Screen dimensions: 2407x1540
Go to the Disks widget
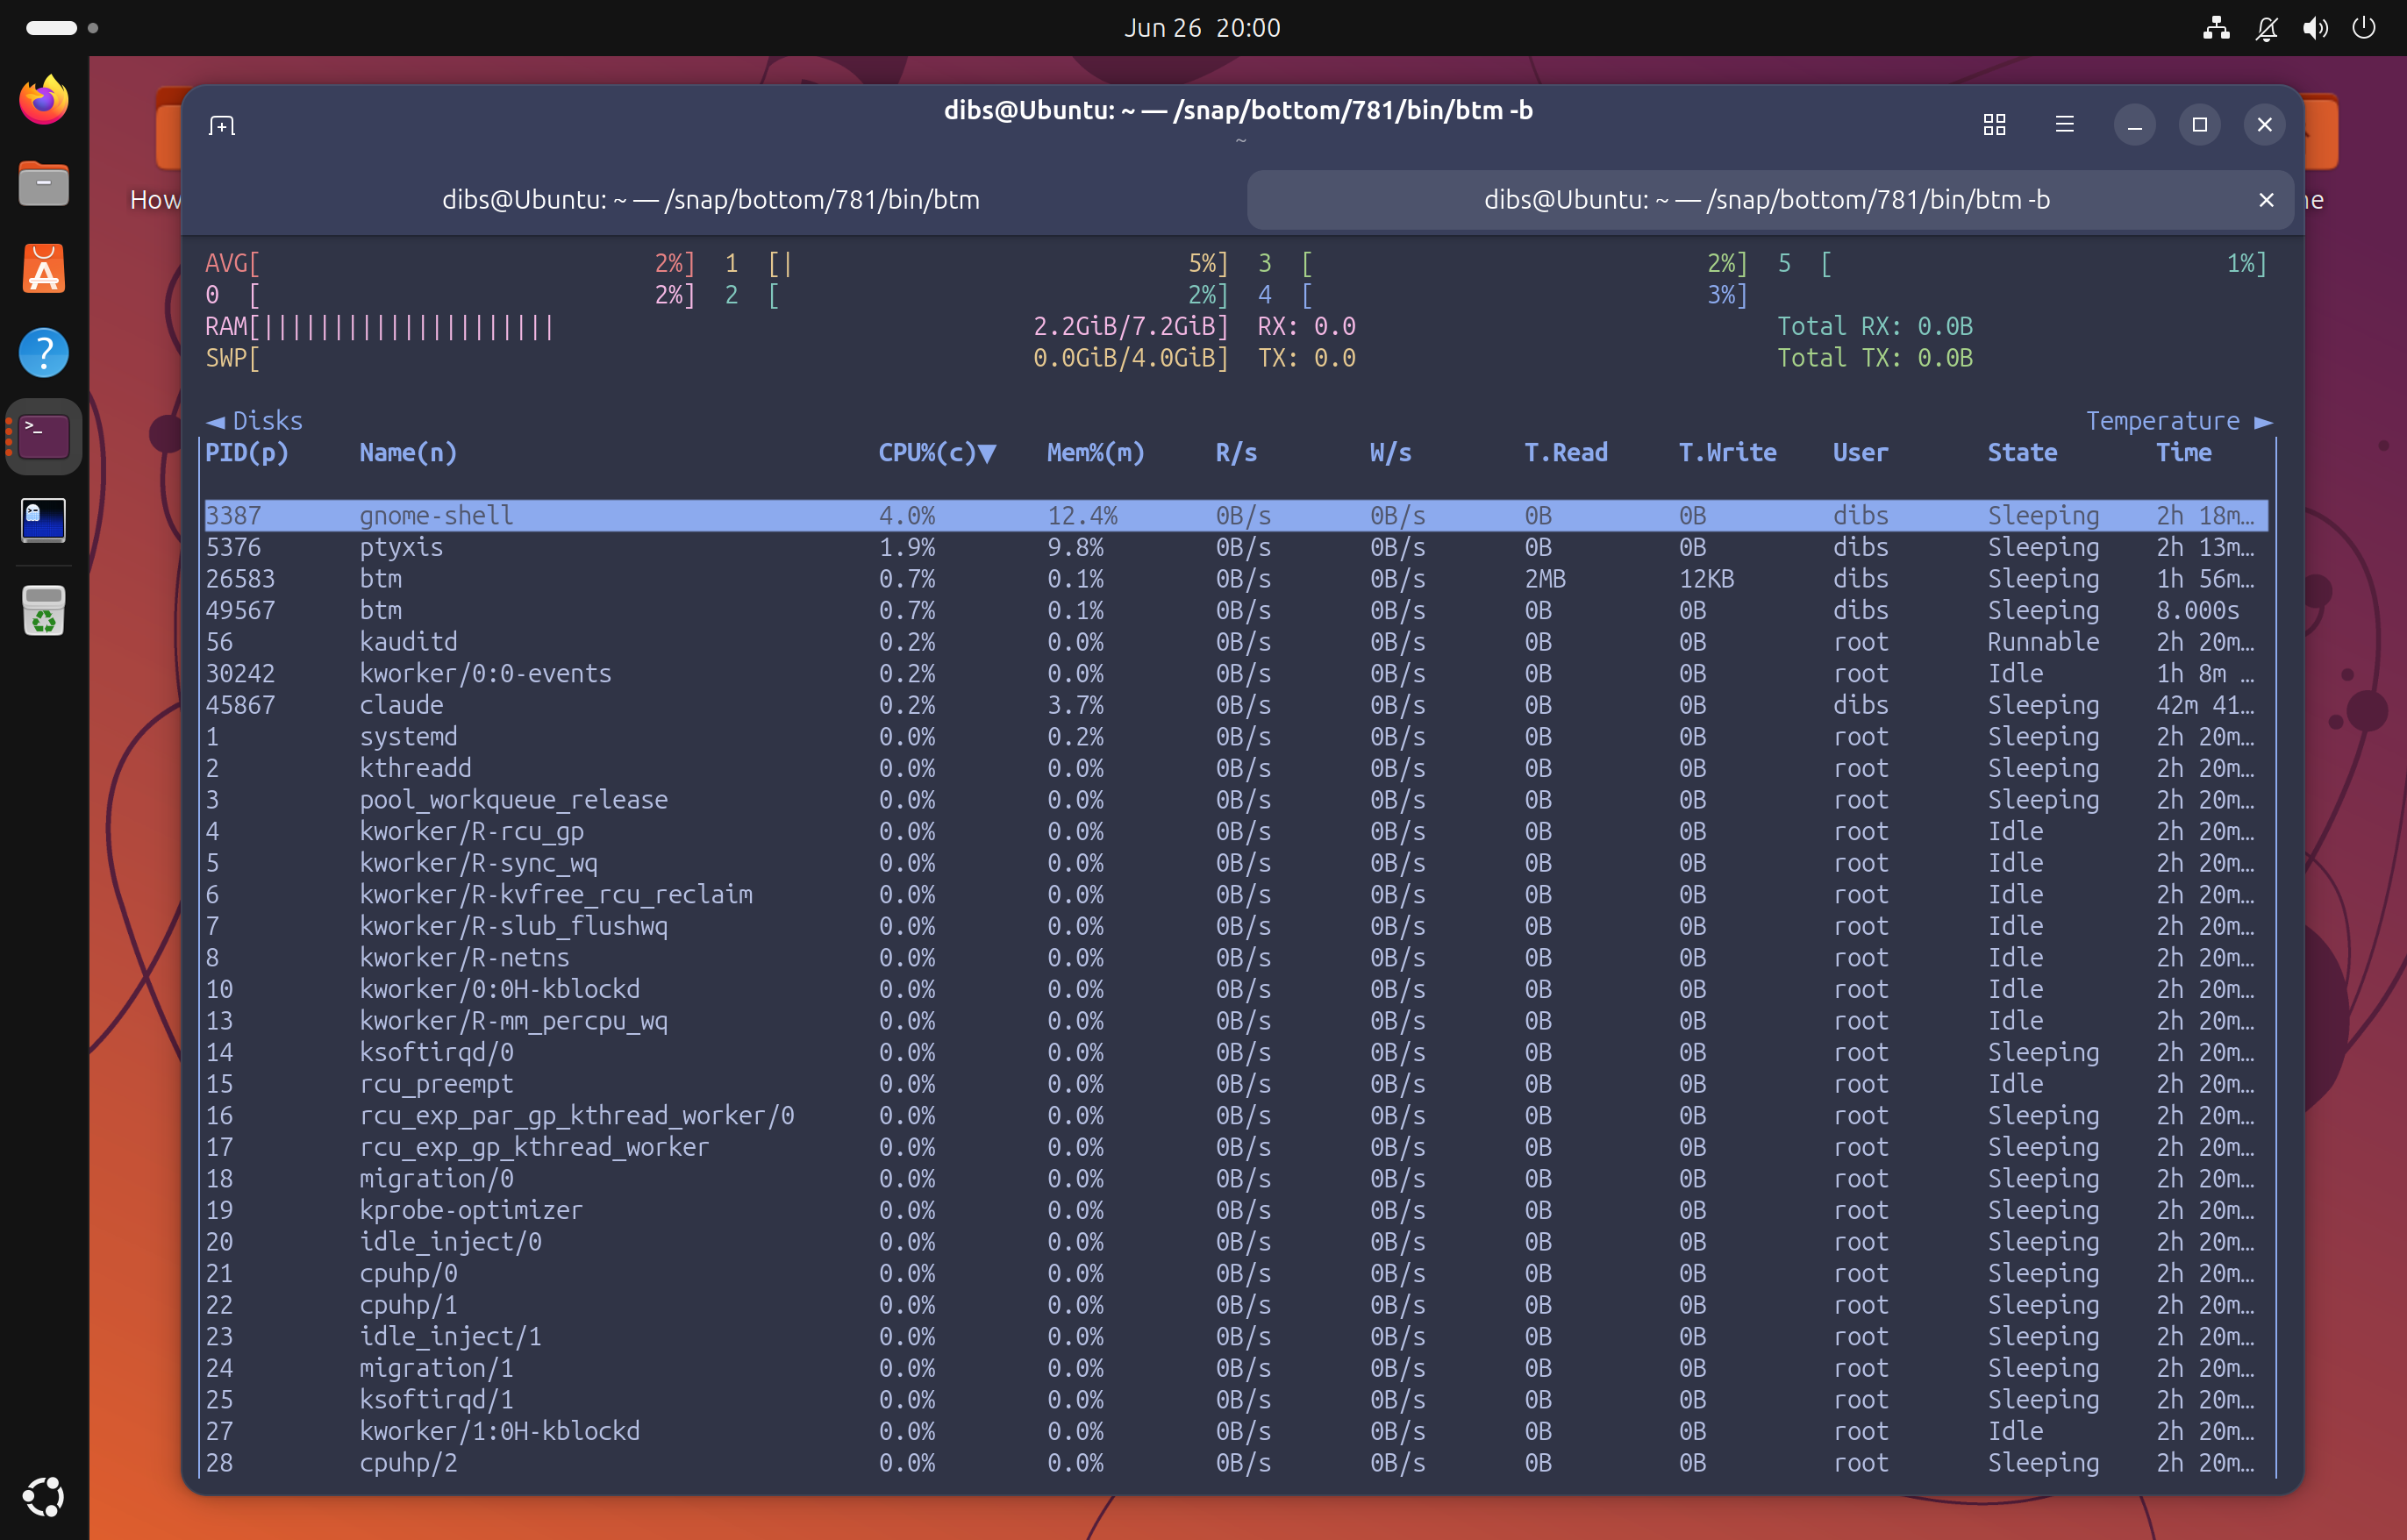pyautogui.click(x=254, y=421)
